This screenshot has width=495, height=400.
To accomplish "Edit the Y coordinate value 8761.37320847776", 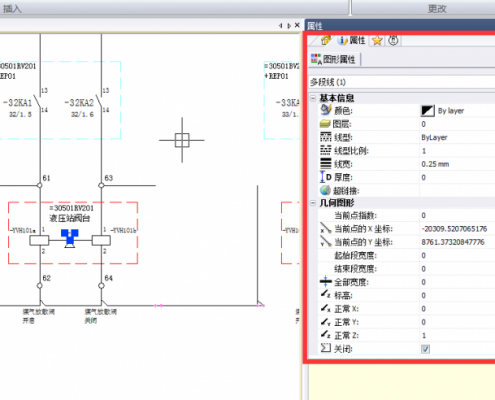I will point(453,242).
